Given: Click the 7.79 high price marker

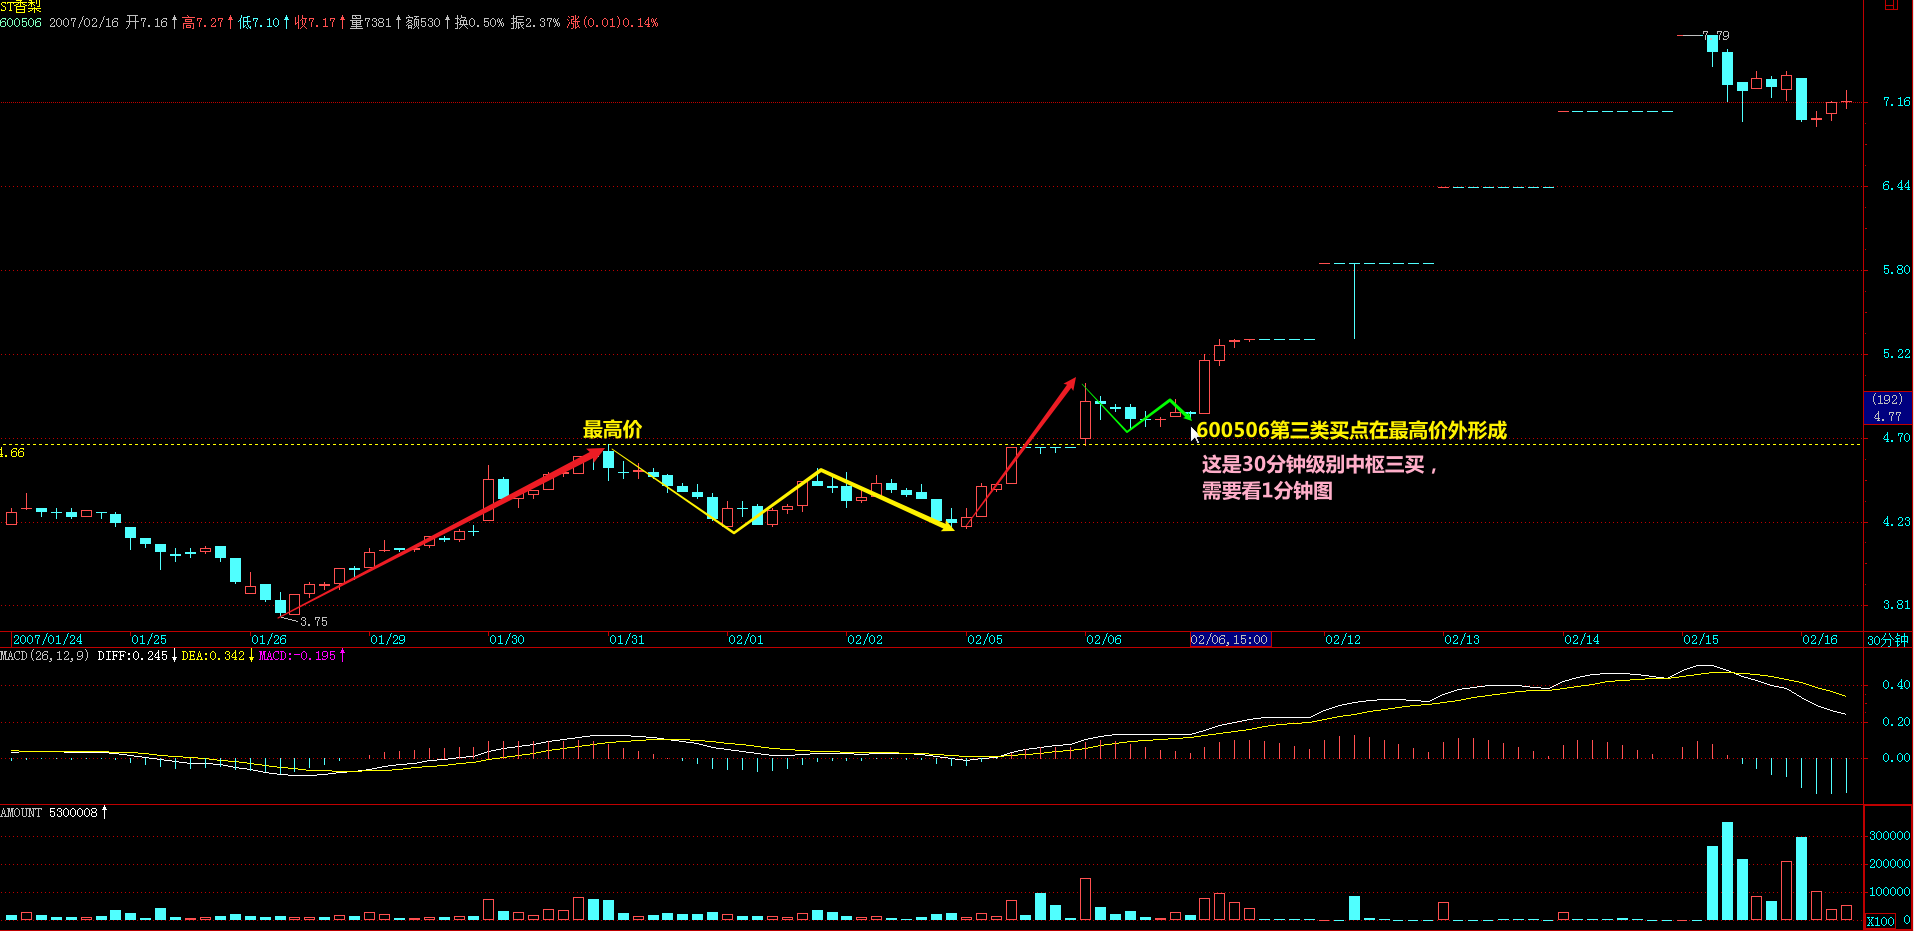Looking at the screenshot, I should [x=1716, y=35].
